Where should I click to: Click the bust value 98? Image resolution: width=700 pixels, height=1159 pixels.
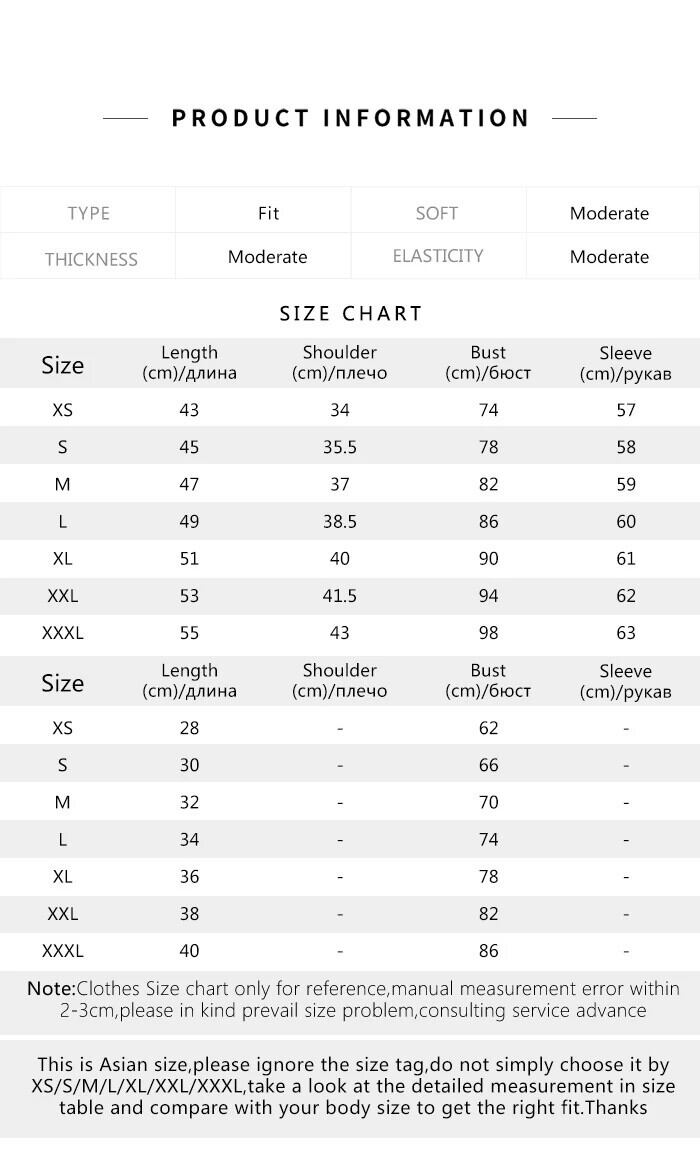[x=488, y=633]
